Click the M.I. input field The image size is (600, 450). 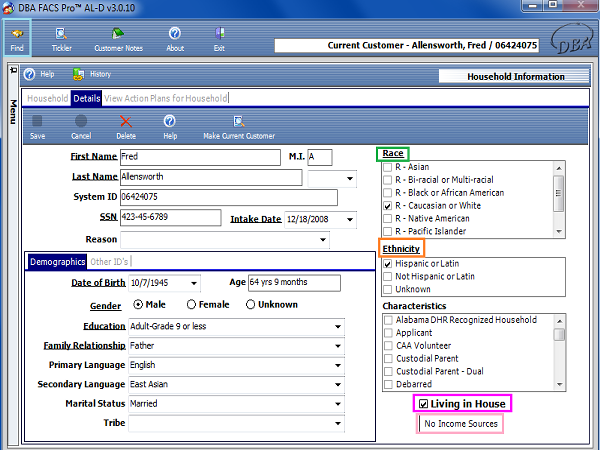(320, 157)
